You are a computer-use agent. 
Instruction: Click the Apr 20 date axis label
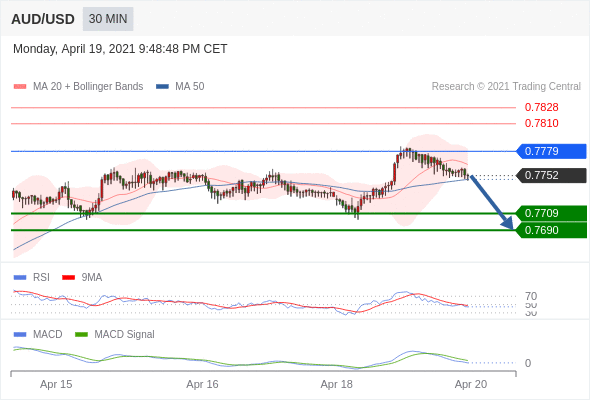tap(471, 384)
